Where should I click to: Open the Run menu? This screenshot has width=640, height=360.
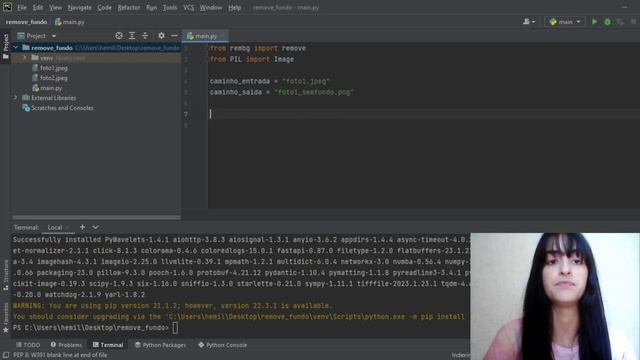(x=151, y=7)
